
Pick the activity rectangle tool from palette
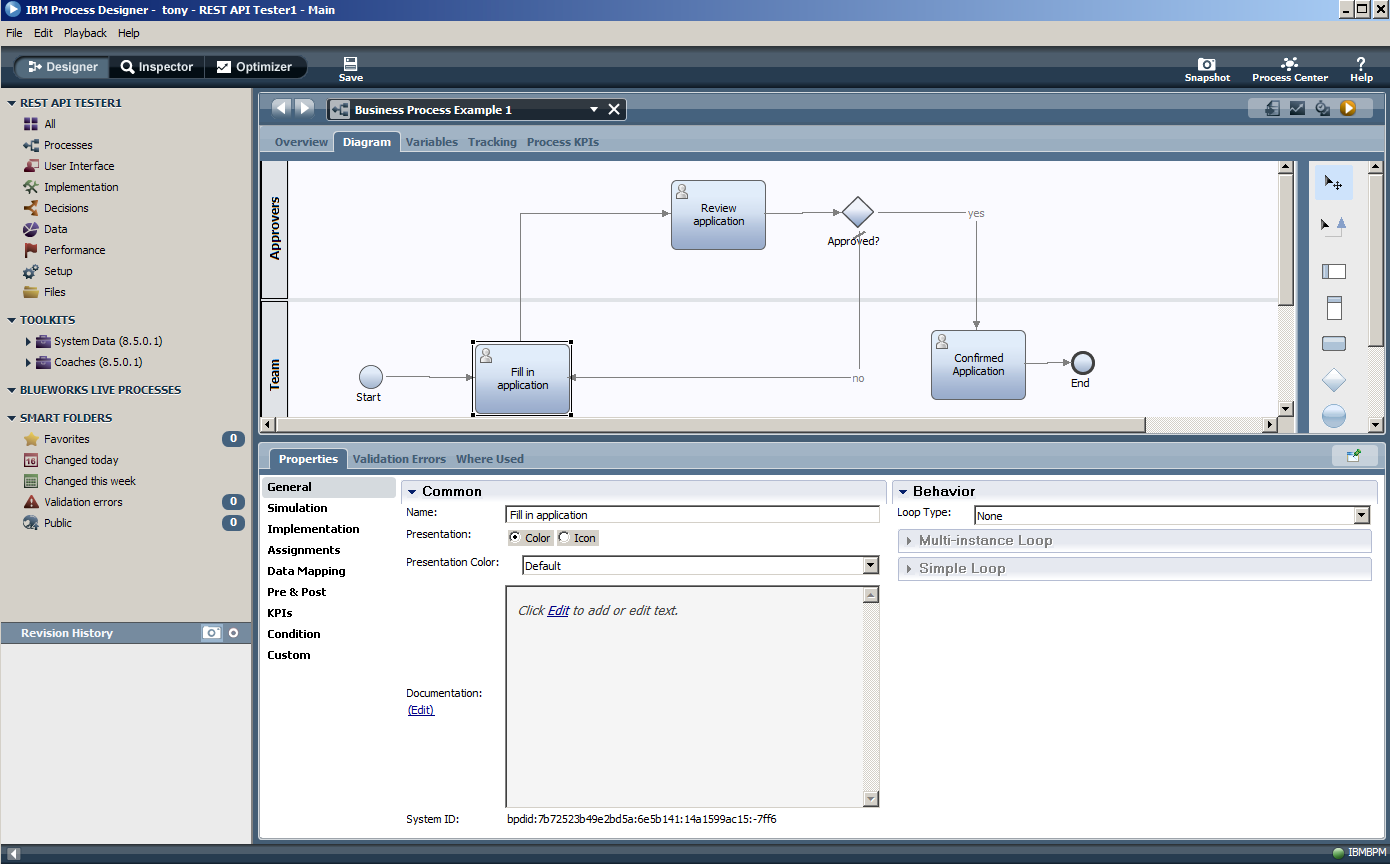click(x=1334, y=344)
